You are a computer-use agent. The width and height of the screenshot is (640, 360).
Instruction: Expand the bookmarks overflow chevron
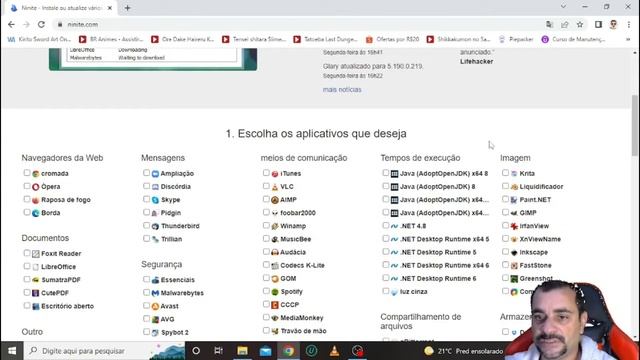pyautogui.click(x=628, y=39)
